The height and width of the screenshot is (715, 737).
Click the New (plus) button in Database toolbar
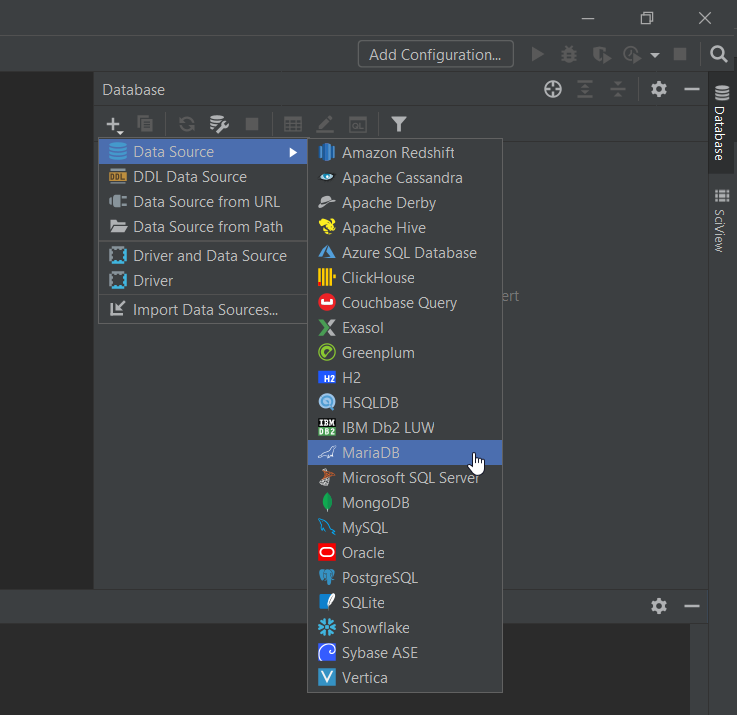(x=114, y=125)
